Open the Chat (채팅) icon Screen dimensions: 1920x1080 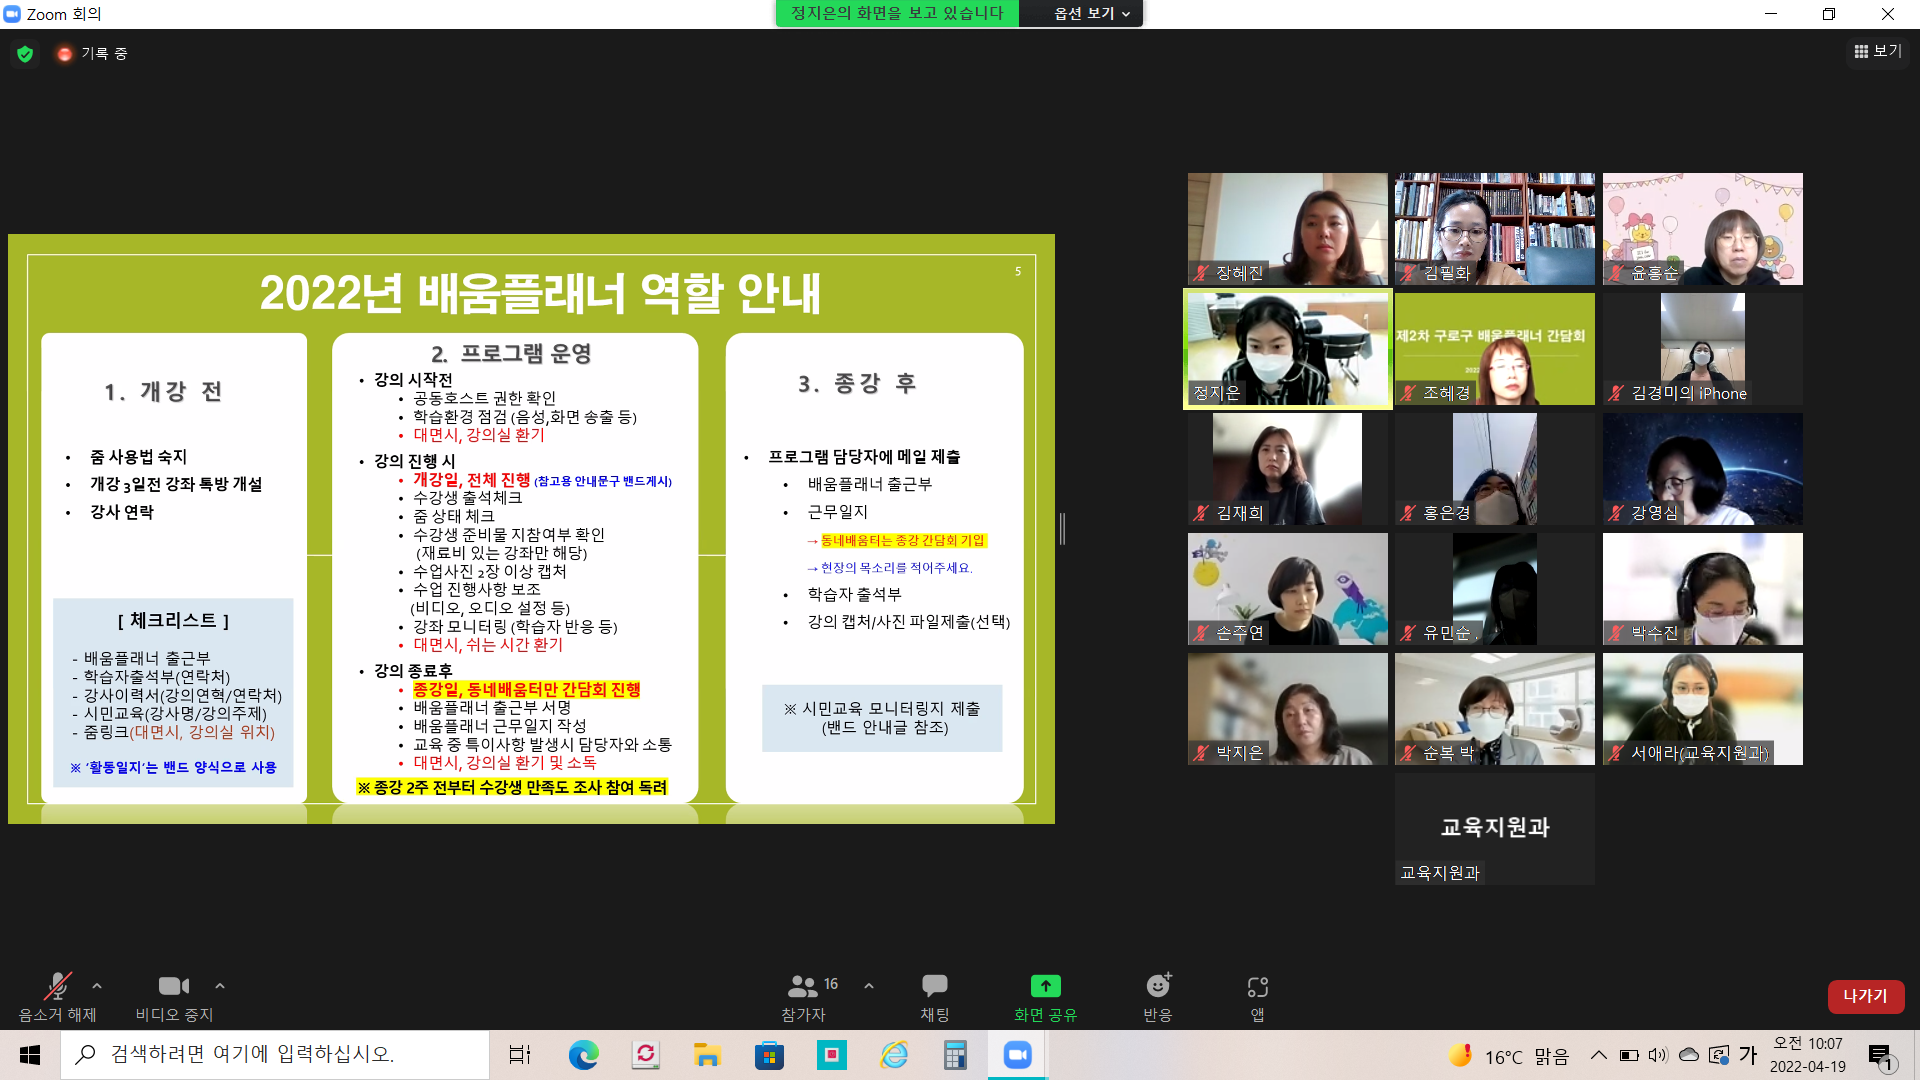(934, 987)
